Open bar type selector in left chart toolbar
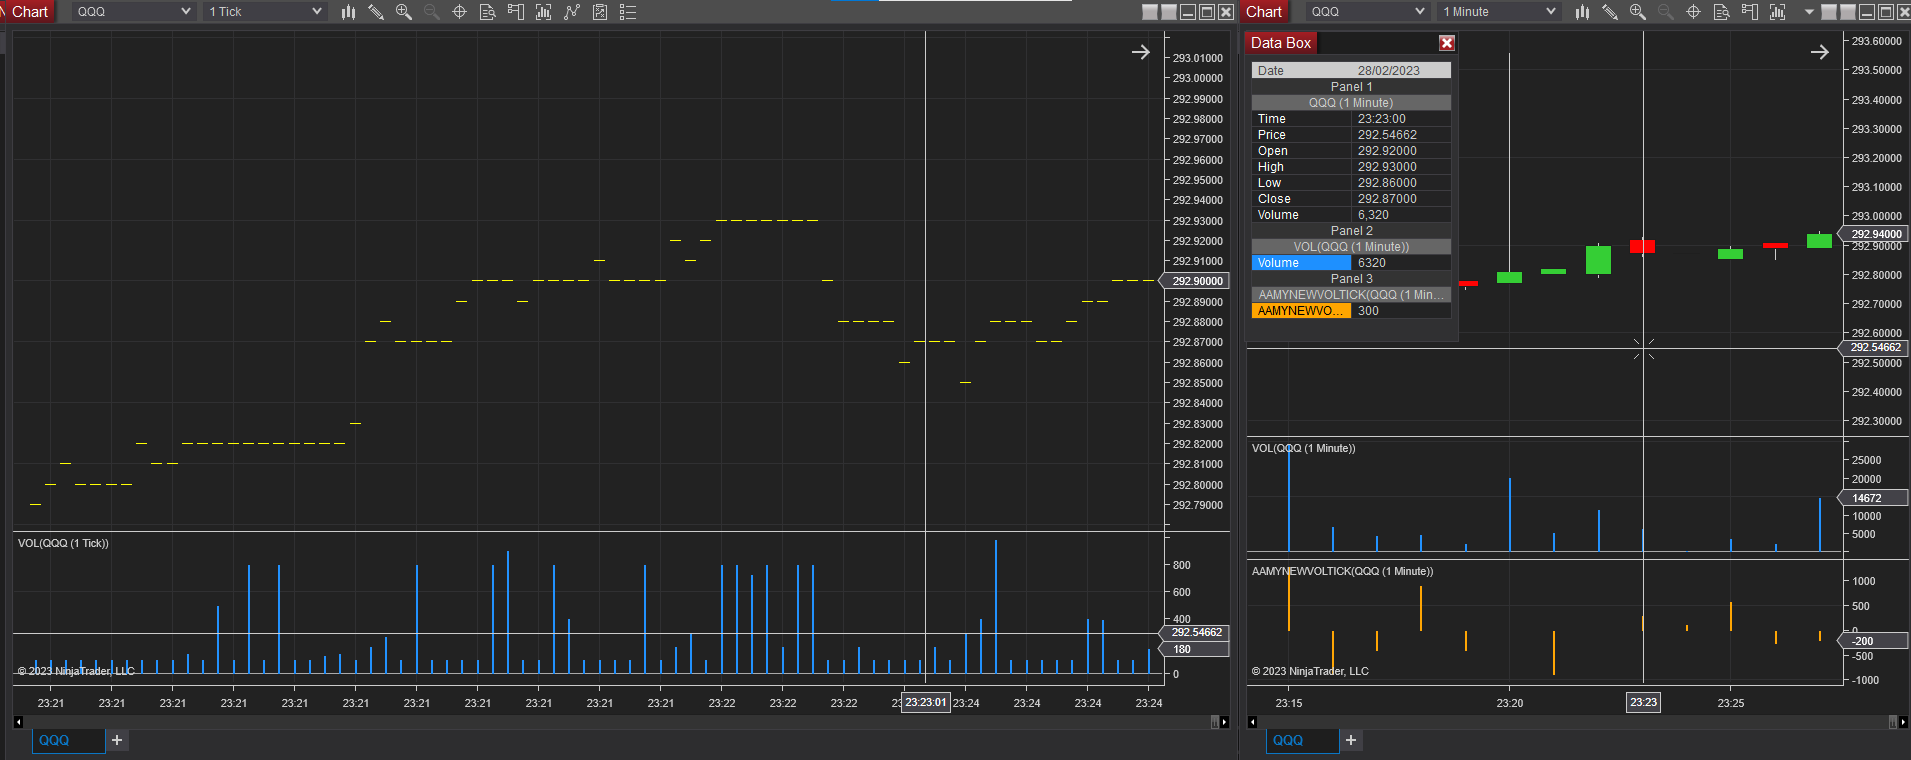1911x760 pixels. tap(348, 12)
